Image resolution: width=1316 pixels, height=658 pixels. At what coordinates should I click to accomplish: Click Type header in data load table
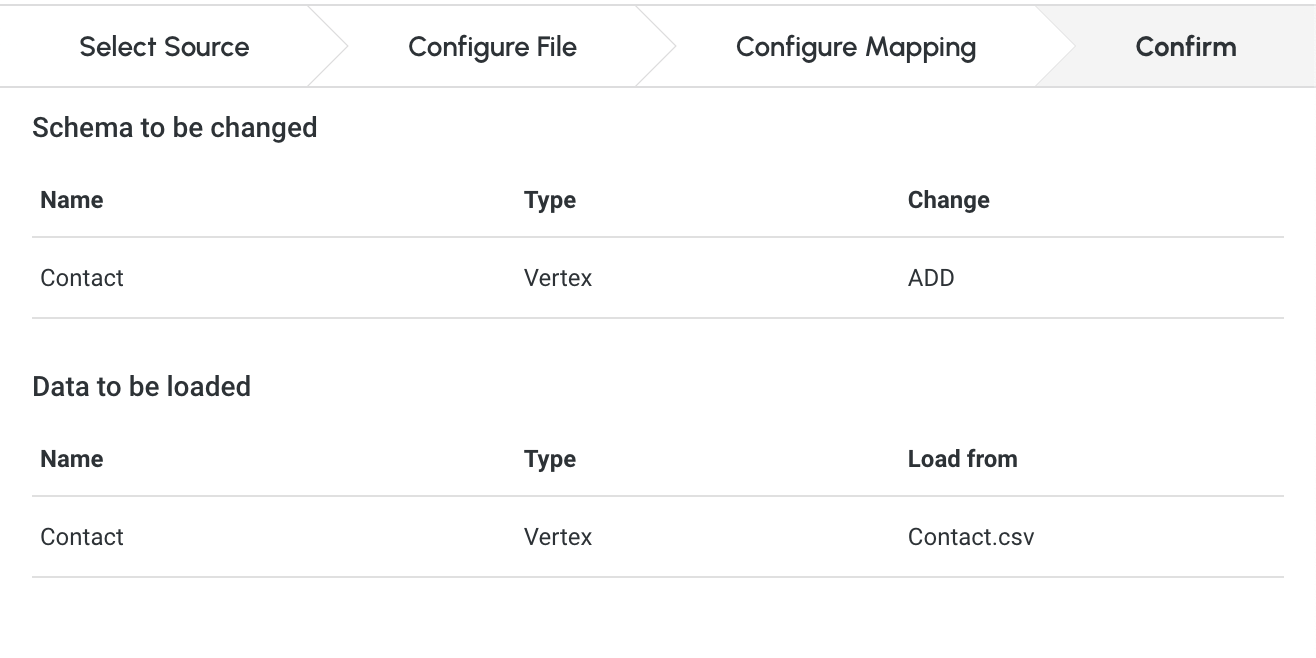tap(550, 459)
